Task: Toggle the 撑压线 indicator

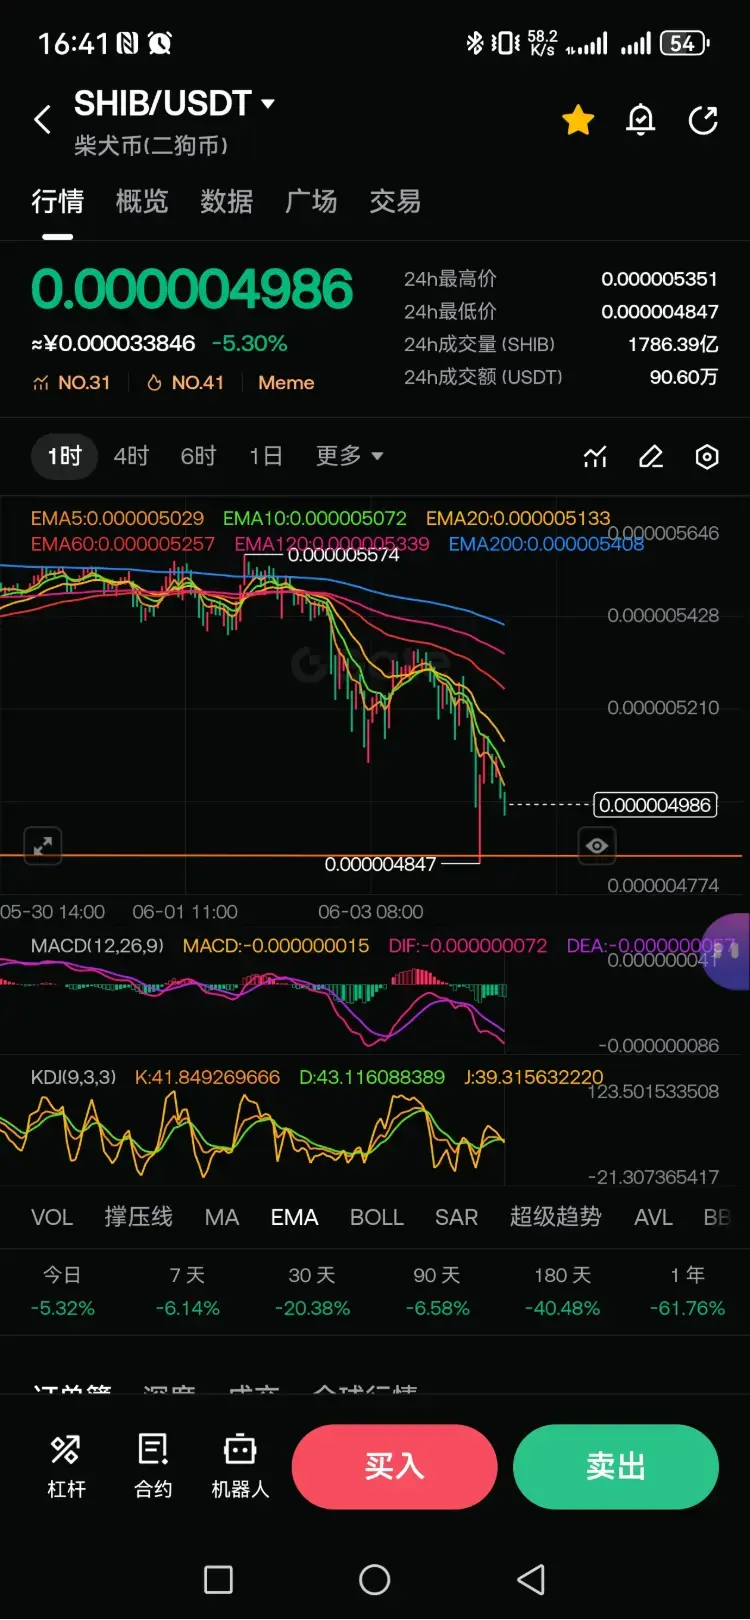Action: 138,1217
